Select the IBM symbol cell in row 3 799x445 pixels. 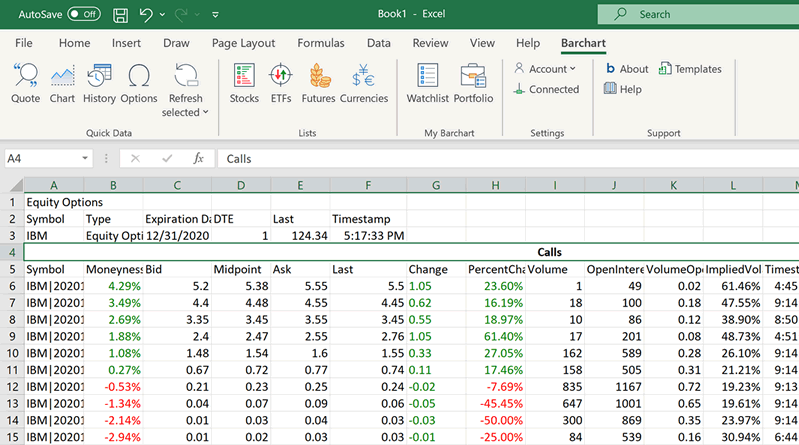[54, 235]
